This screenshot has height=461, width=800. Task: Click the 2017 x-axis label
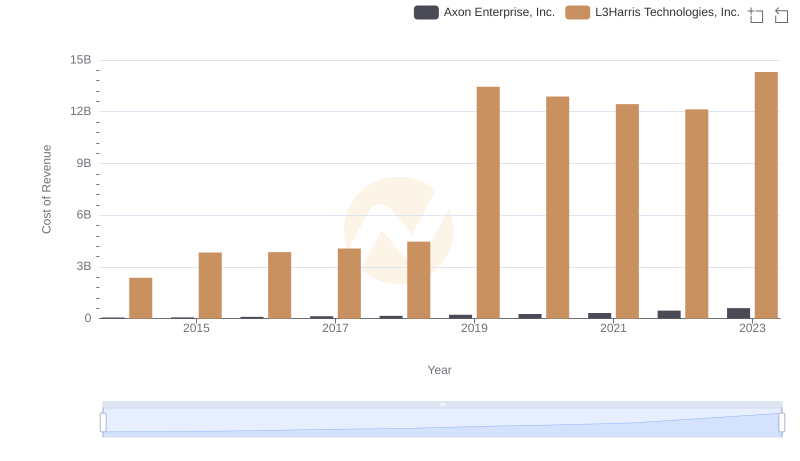pyautogui.click(x=335, y=328)
